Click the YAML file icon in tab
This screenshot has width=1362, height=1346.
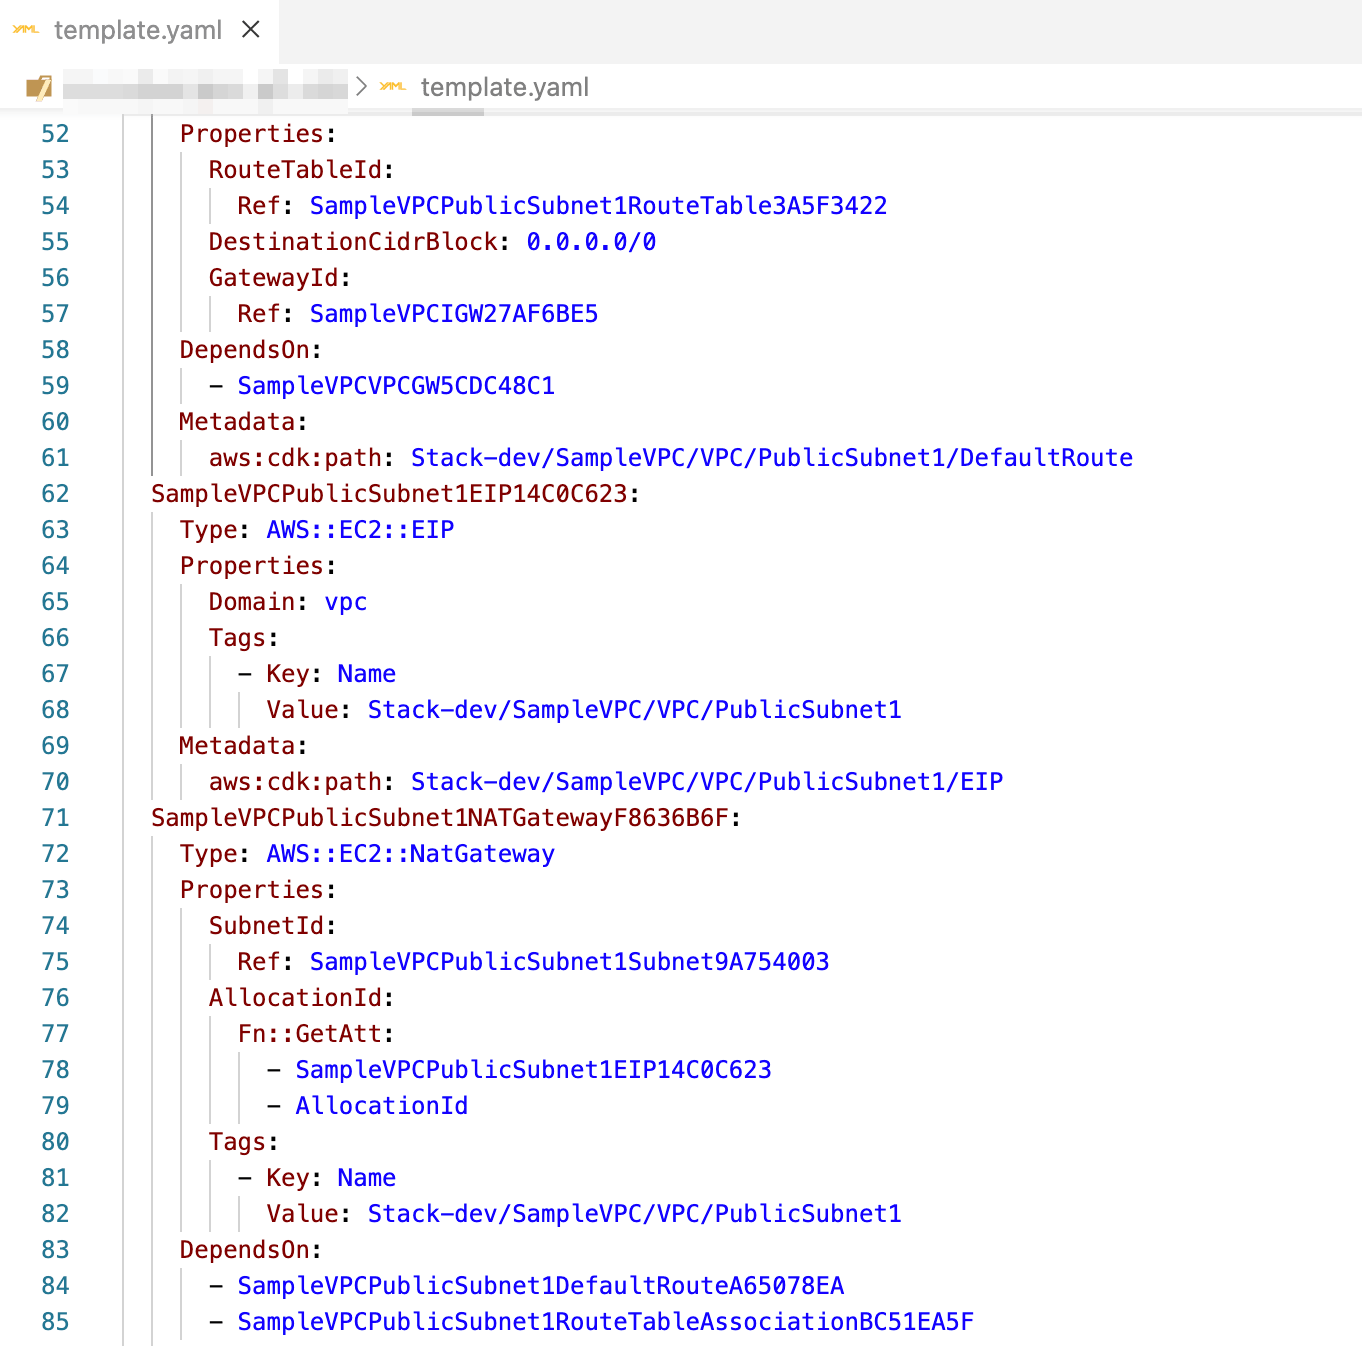pos(26,30)
